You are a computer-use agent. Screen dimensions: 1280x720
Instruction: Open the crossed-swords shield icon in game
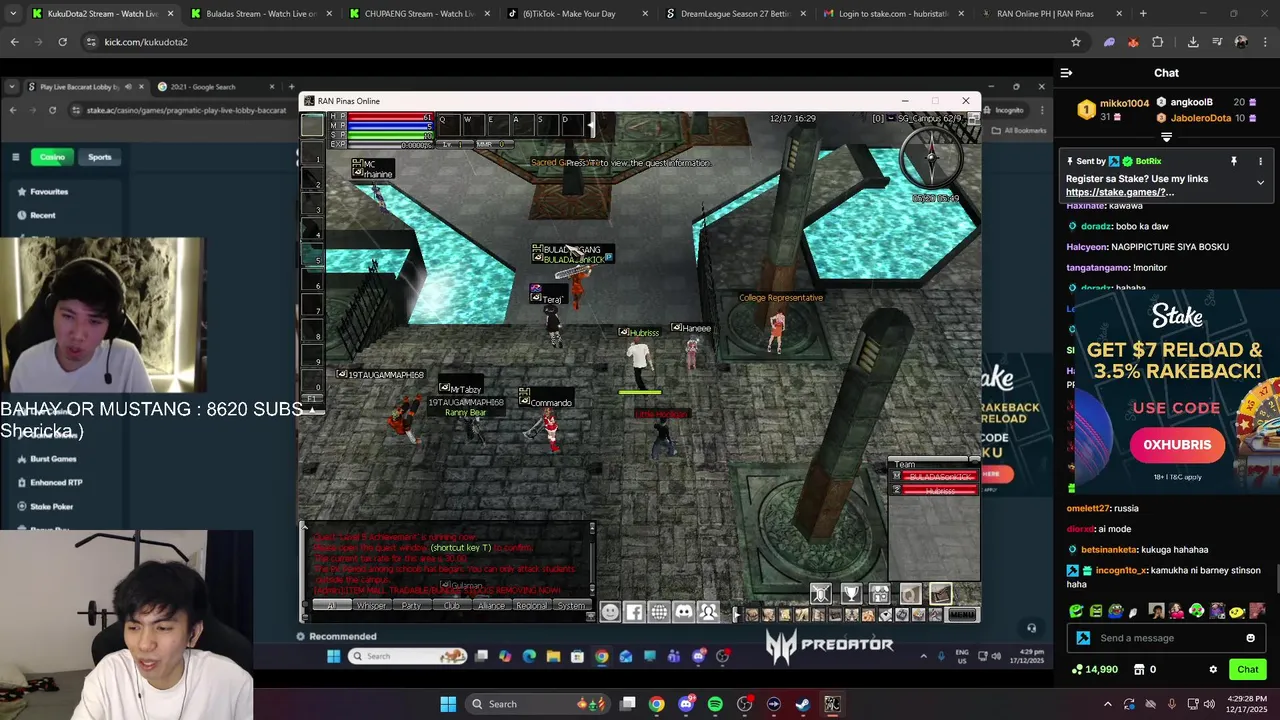[821, 595]
